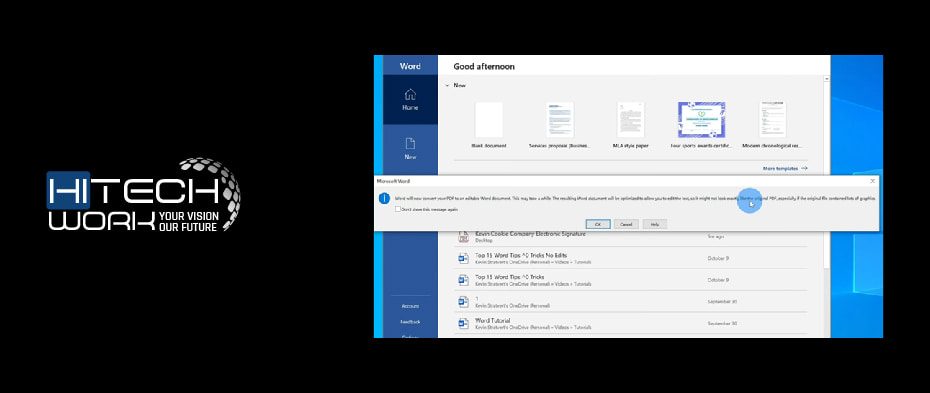Open Feedback in the Word sidebar

pos(410,322)
